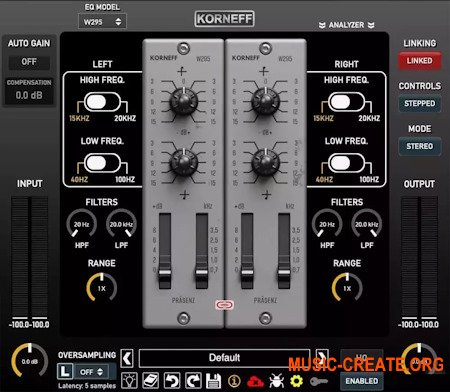Toggle the right Low Freq. 40Hz/100Hz switch
Image resolution: width=450 pixels, height=392 pixels.
point(347,163)
